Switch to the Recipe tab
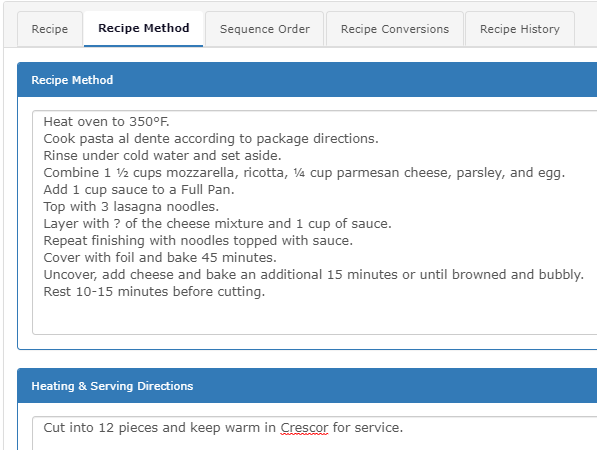Viewport: 597px width, 450px height. point(50,29)
